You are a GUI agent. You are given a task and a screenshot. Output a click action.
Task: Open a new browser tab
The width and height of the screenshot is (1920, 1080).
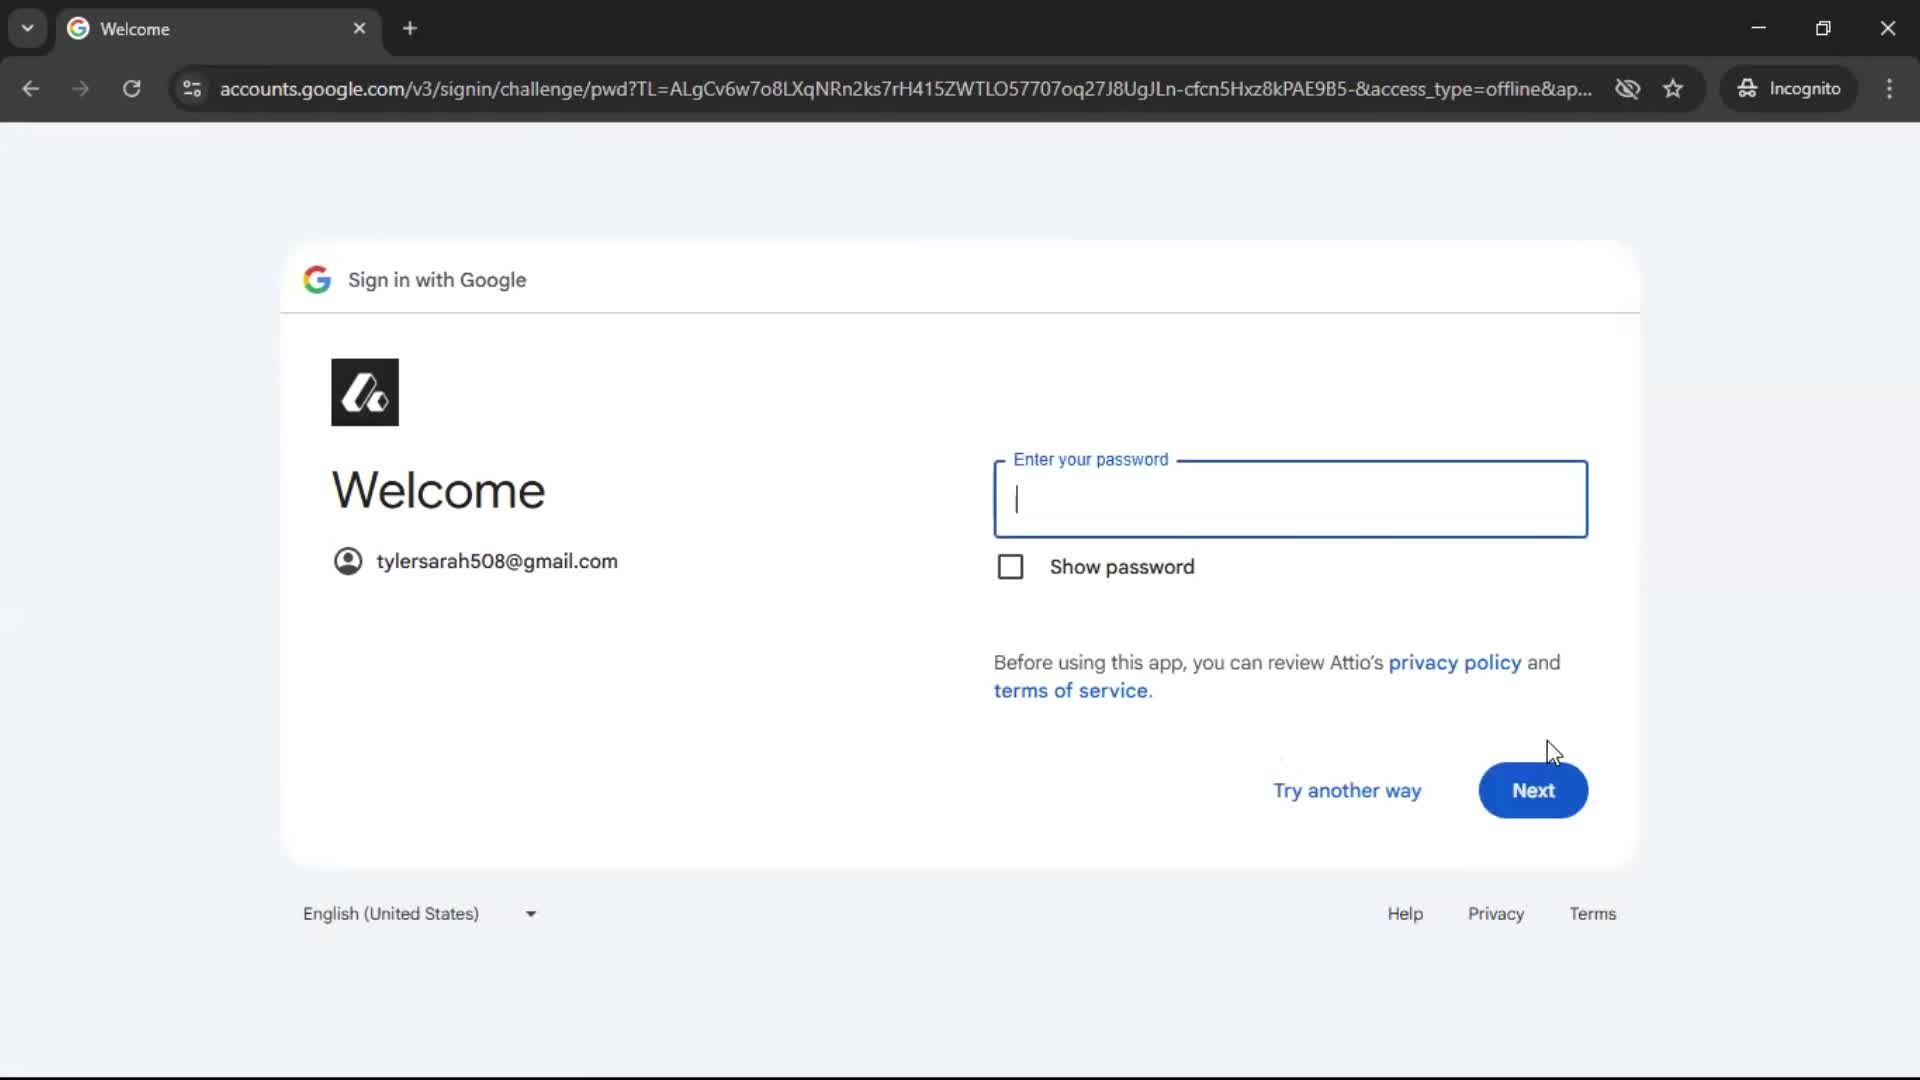(410, 28)
